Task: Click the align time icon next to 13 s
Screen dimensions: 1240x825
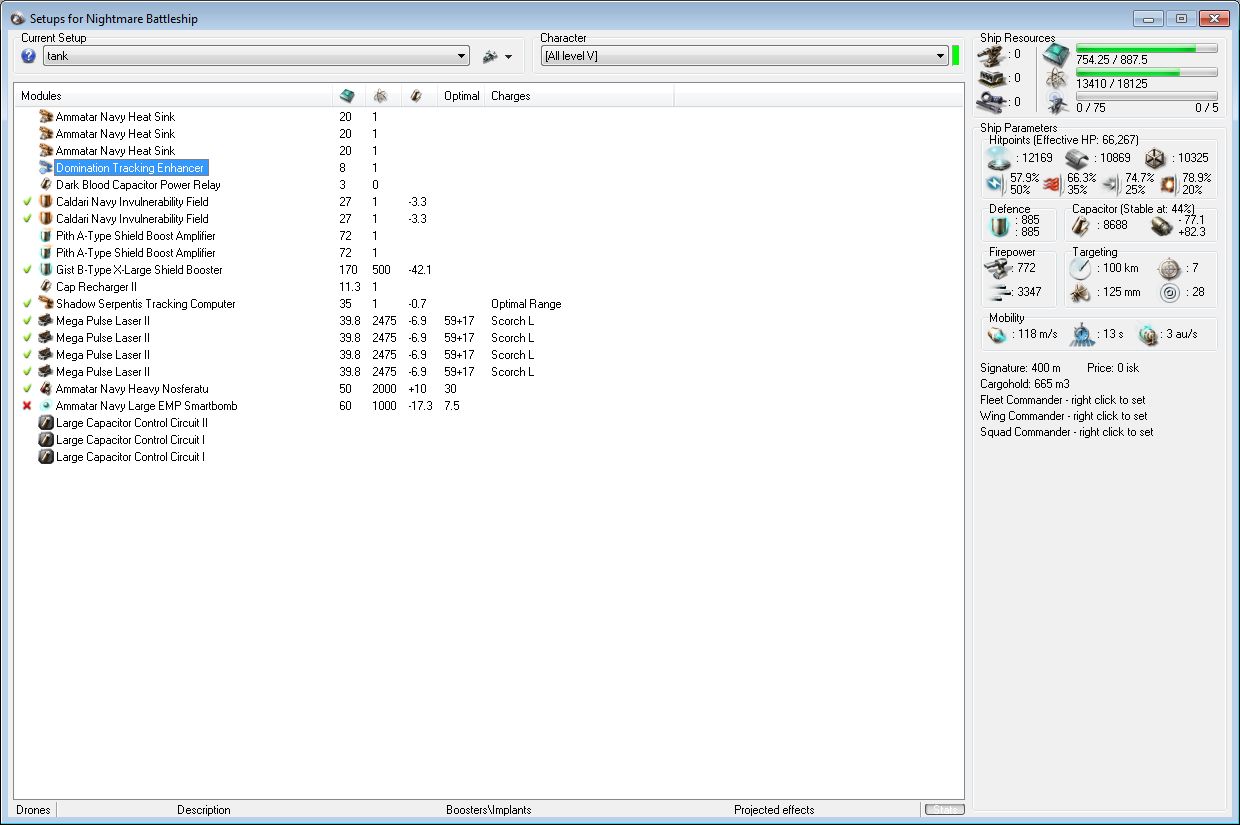Action: pos(1080,335)
